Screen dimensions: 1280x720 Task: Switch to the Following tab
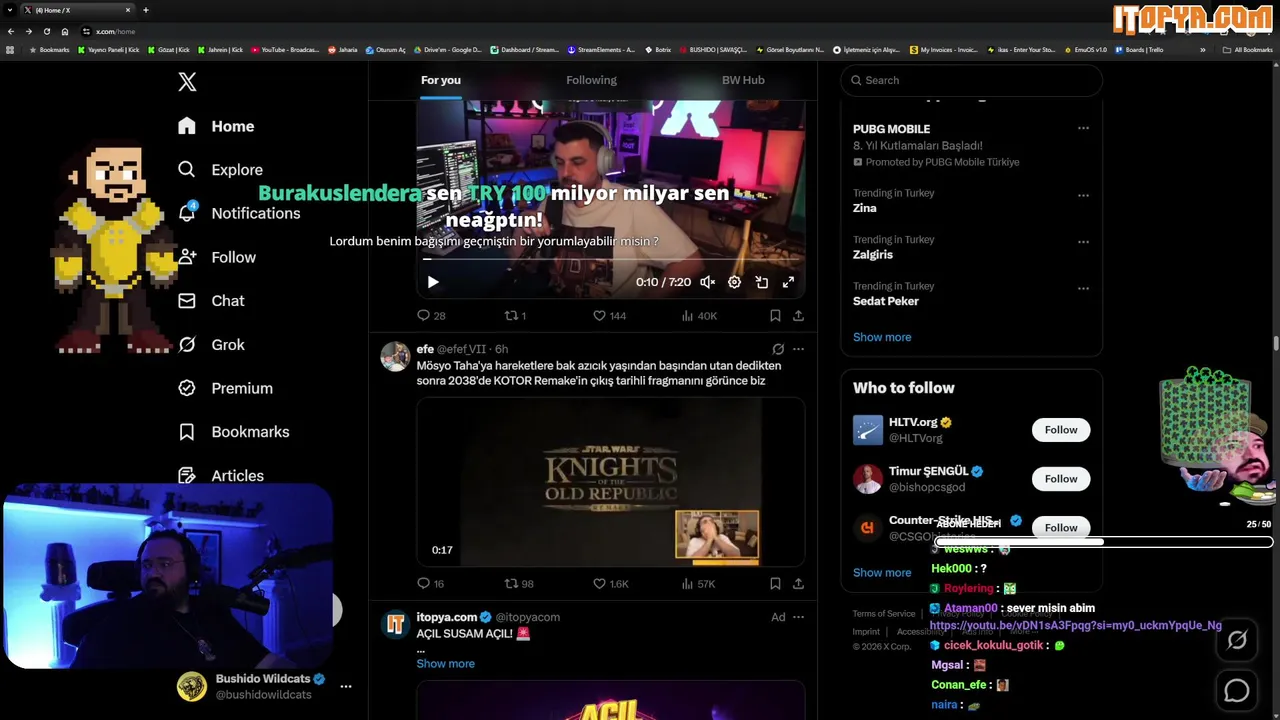(591, 80)
